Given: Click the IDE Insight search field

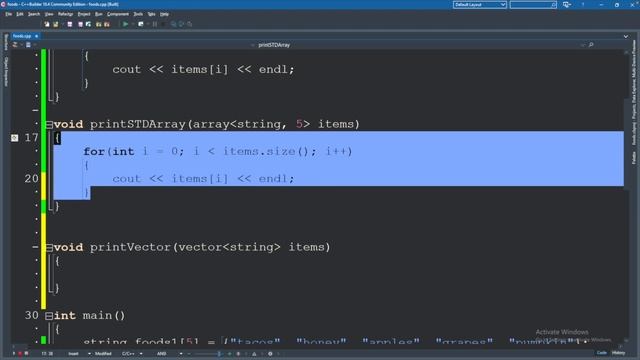Looking at the screenshot, I should tap(533, 5).
